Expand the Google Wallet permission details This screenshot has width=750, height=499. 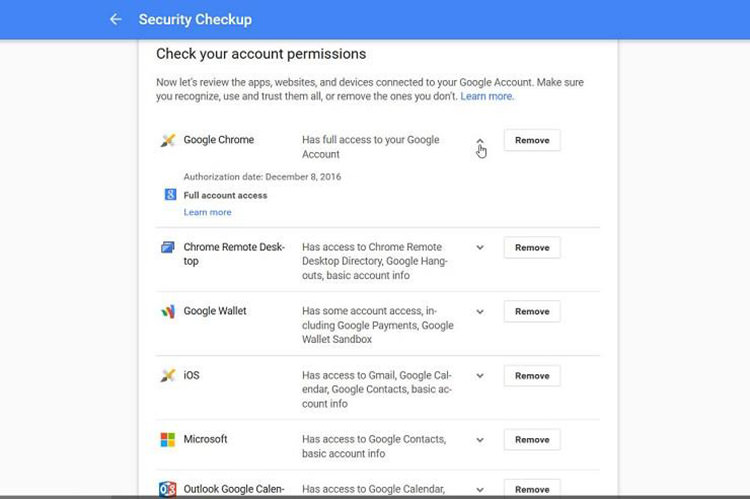(x=480, y=312)
